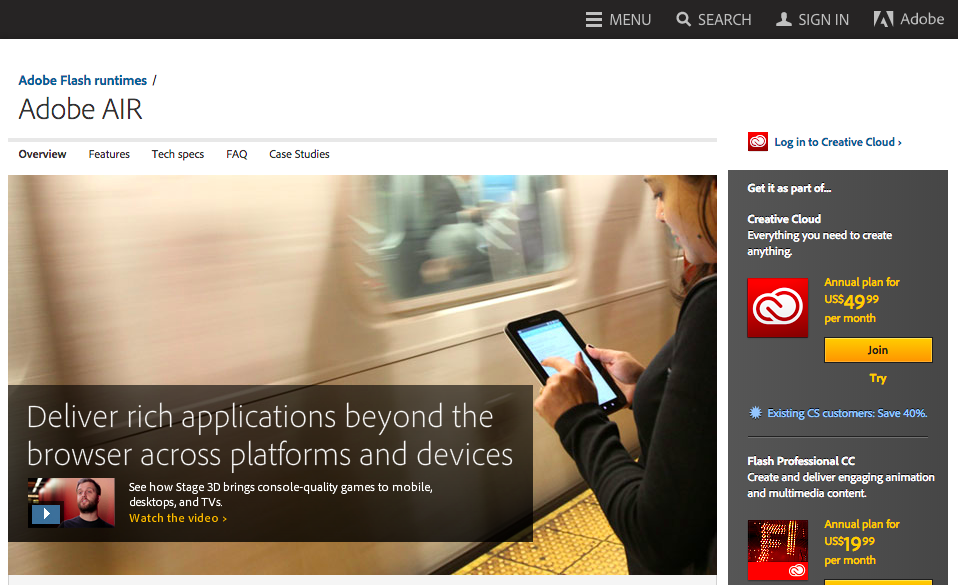The width and height of the screenshot is (958, 585).
Task: Click the Try link under Join
Action: click(878, 378)
